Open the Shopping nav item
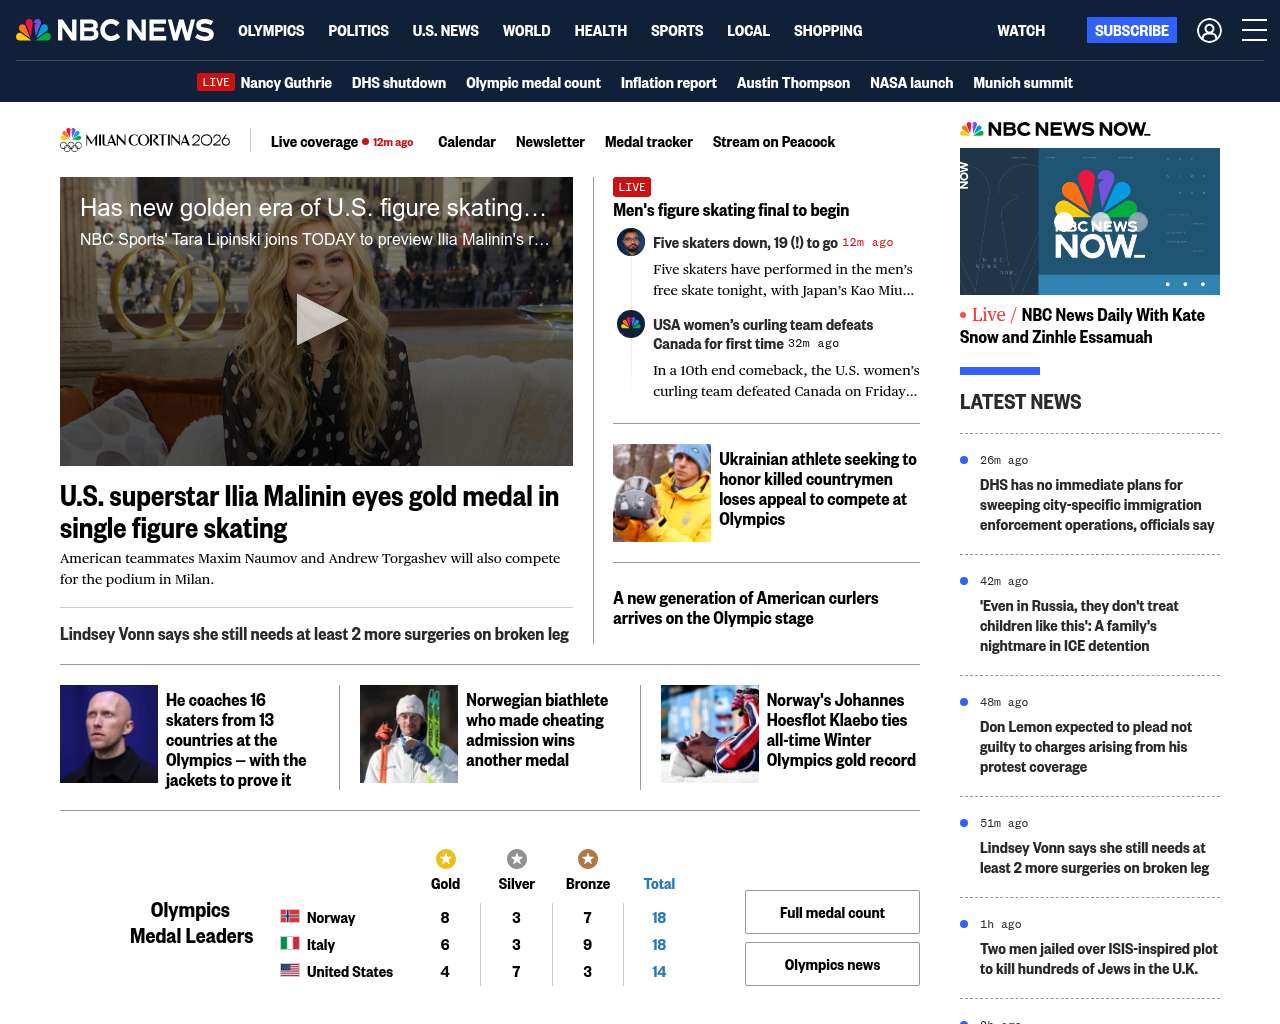Image resolution: width=1280 pixels, height=1024 pixels. pos(828,31)
